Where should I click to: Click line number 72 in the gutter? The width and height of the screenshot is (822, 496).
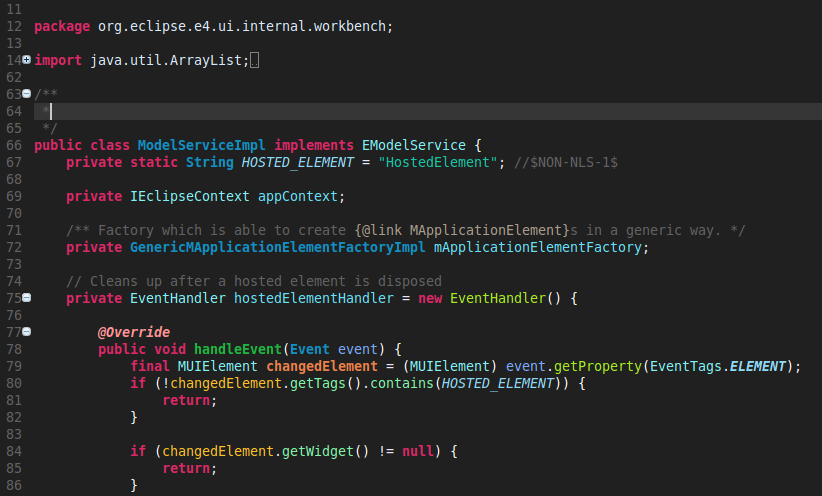[x=14, y=247]
